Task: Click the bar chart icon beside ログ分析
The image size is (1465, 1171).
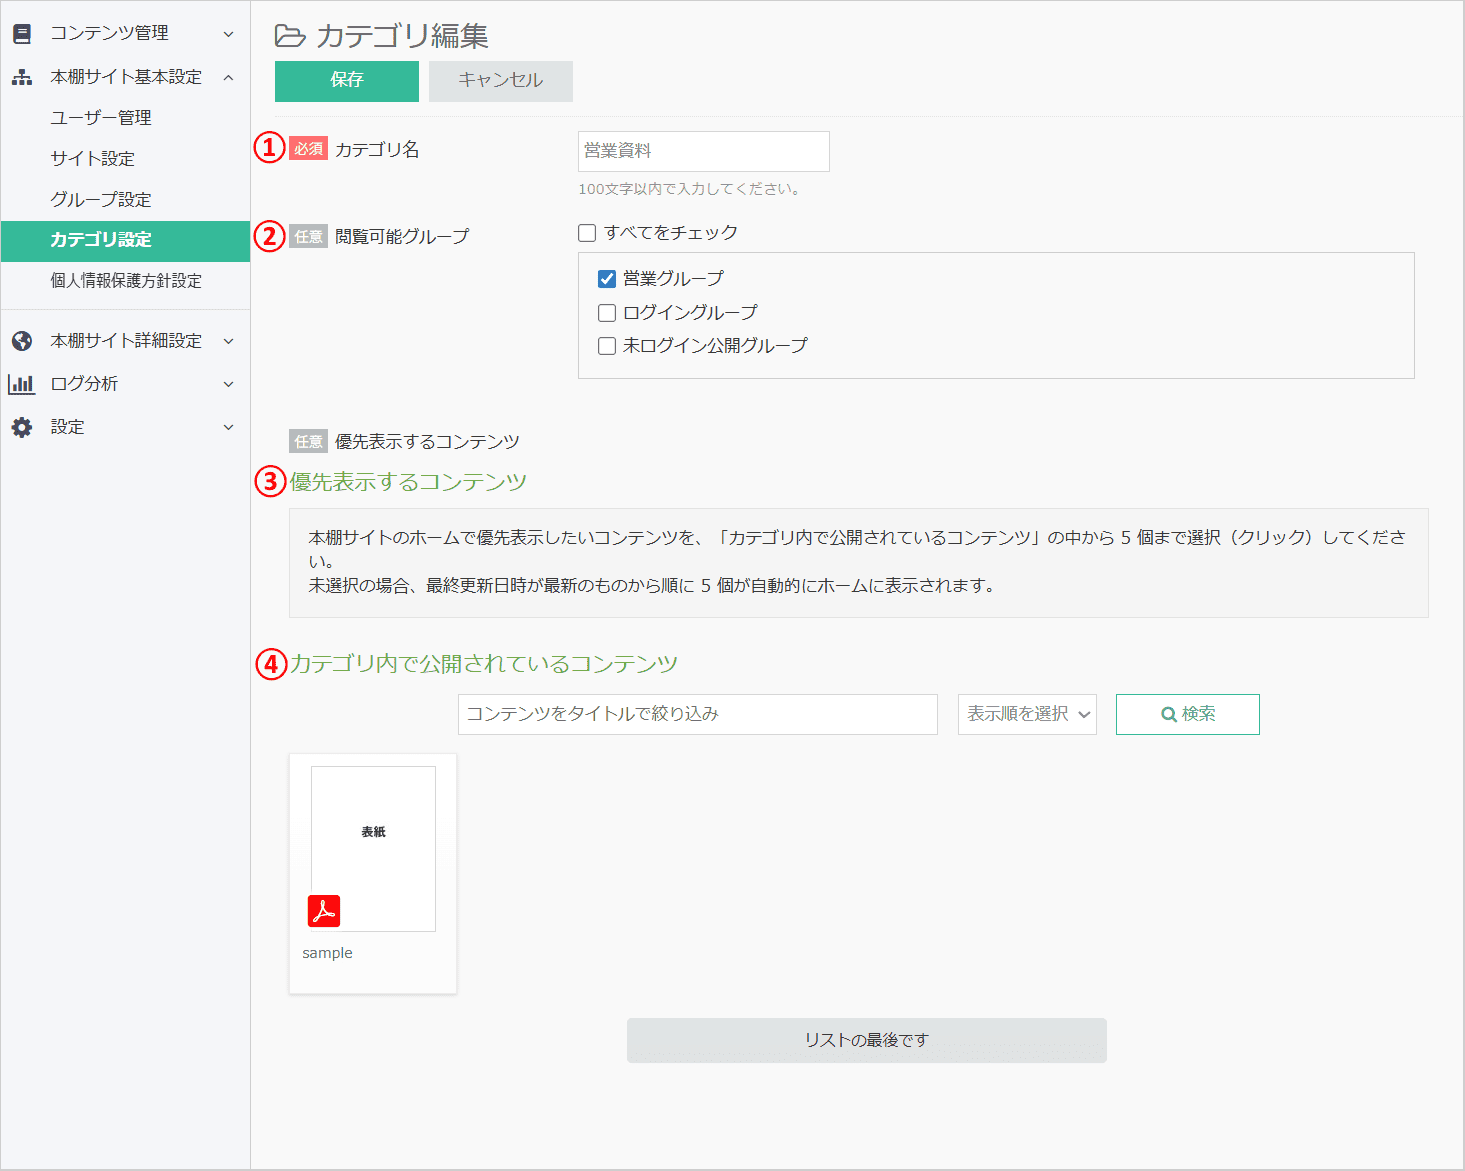Action: pos(22,384)
